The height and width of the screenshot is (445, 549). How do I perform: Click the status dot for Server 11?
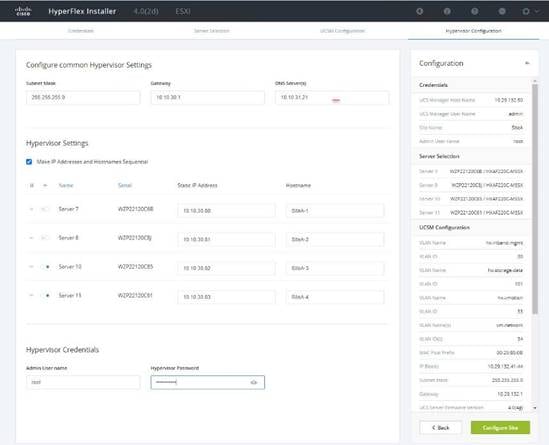coord(48,295)
